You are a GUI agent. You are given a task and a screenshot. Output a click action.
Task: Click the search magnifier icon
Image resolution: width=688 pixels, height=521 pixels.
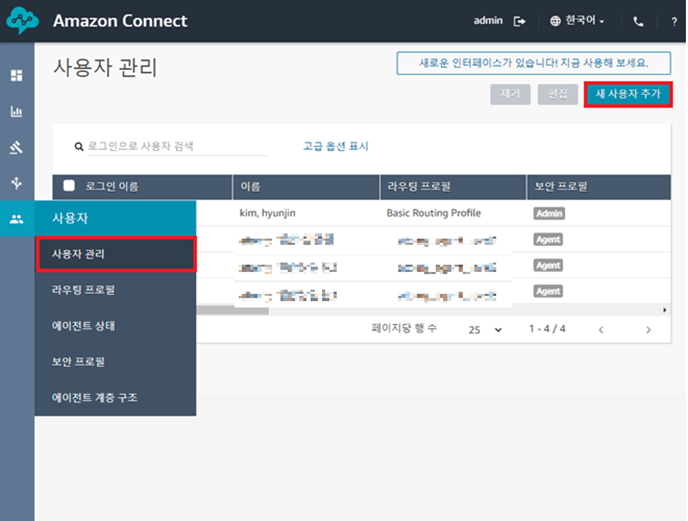click(79, 146)
